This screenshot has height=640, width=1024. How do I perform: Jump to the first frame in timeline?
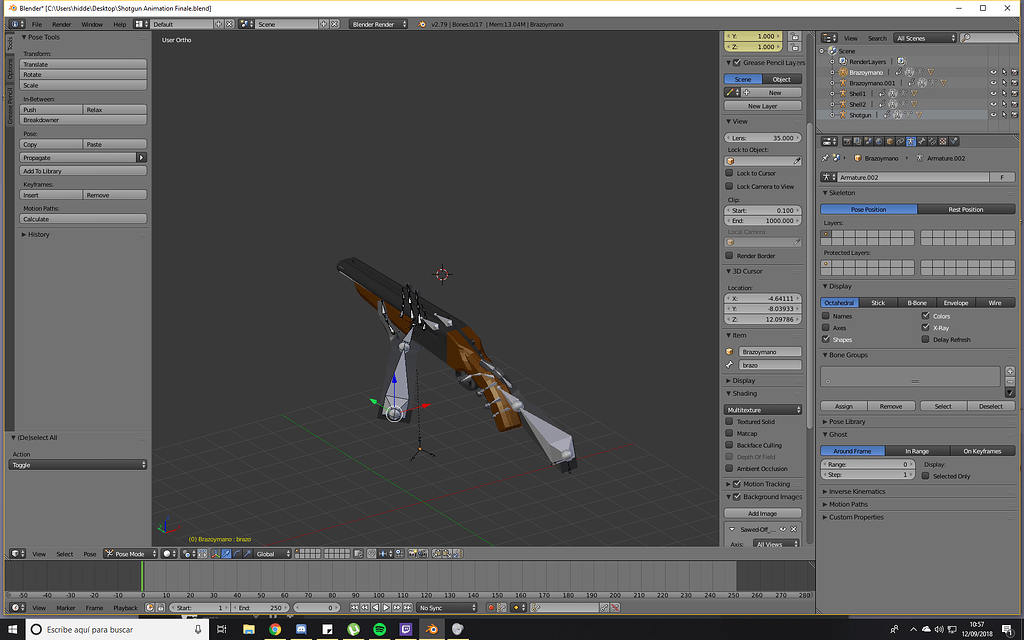[x=354, y=608]
